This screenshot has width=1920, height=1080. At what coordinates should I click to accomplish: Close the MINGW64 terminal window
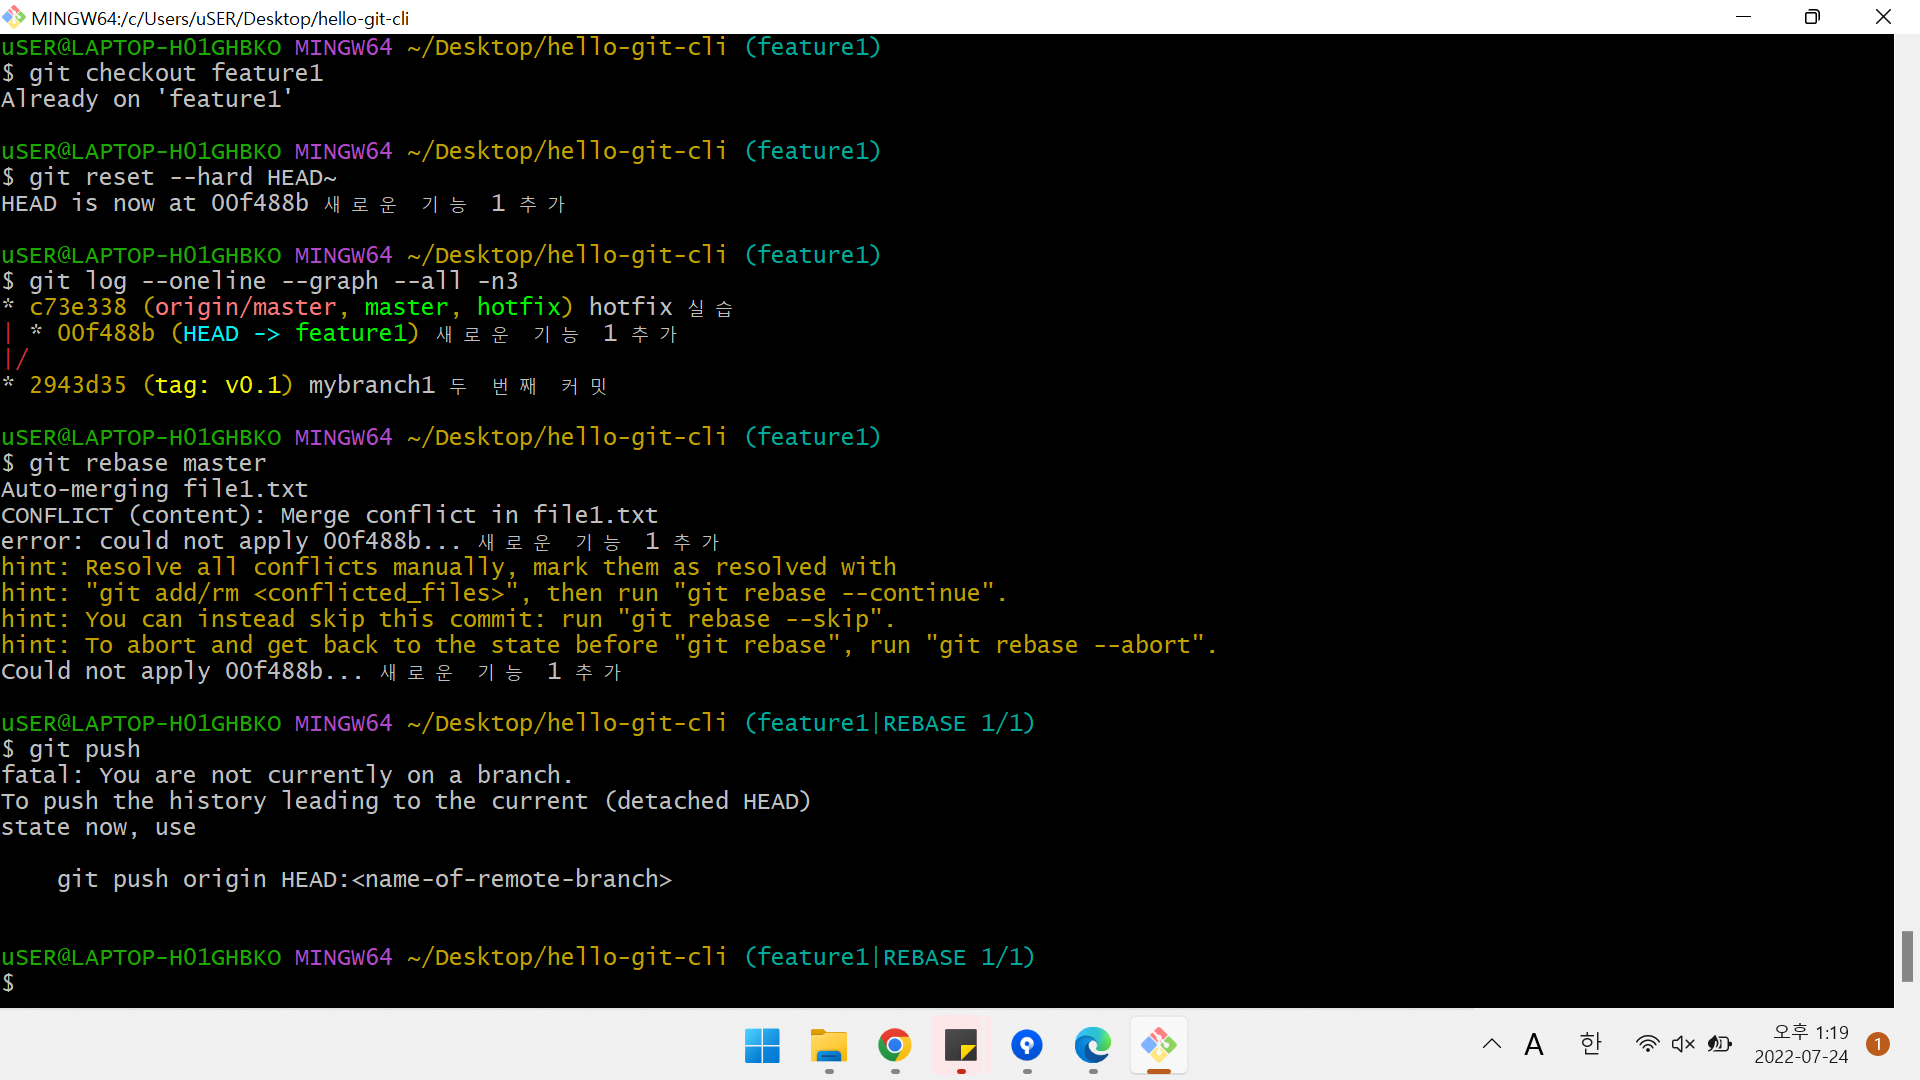click(1883, 17)
